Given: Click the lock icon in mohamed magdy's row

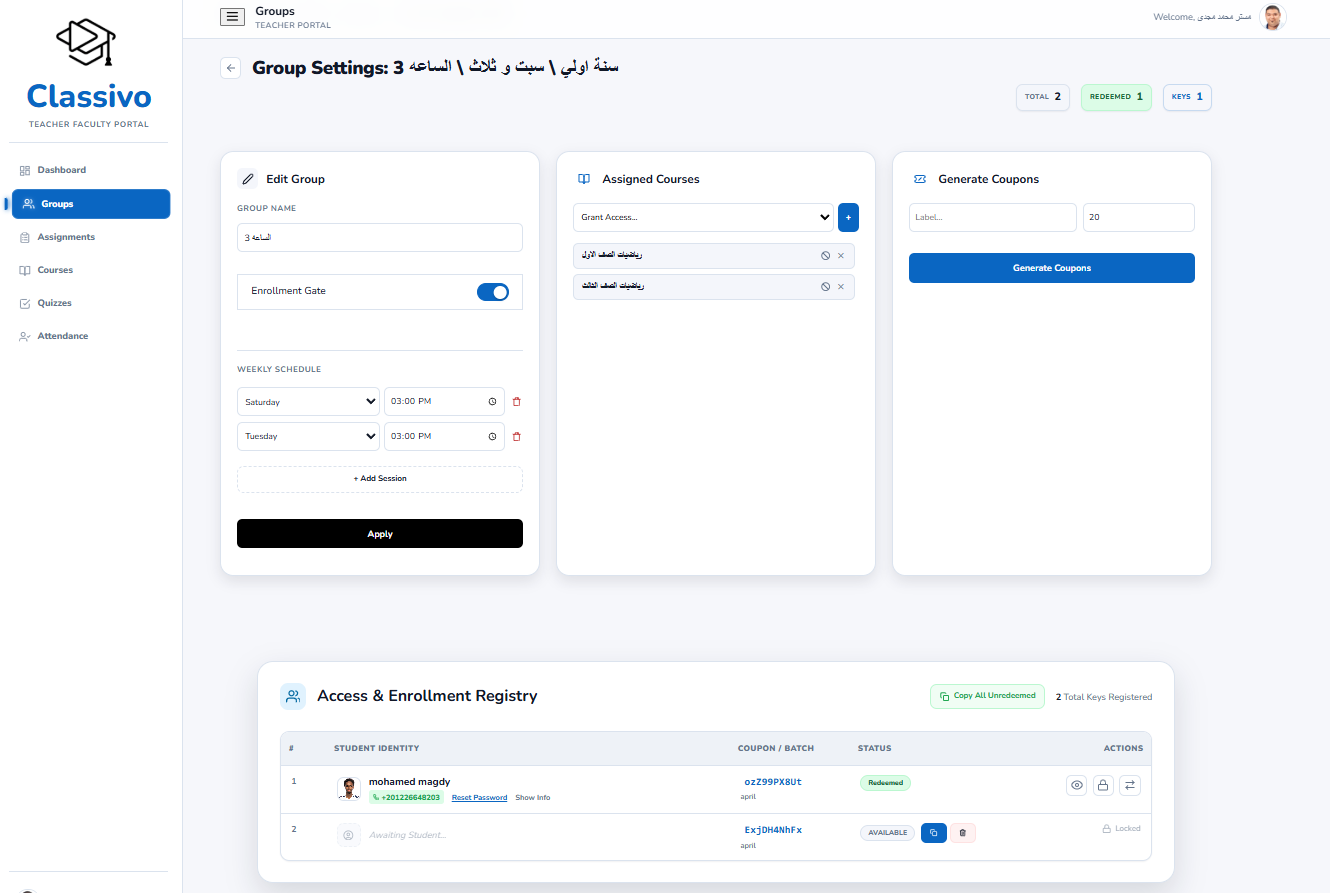Looking at the screenshot, I should click(1103, 785).
